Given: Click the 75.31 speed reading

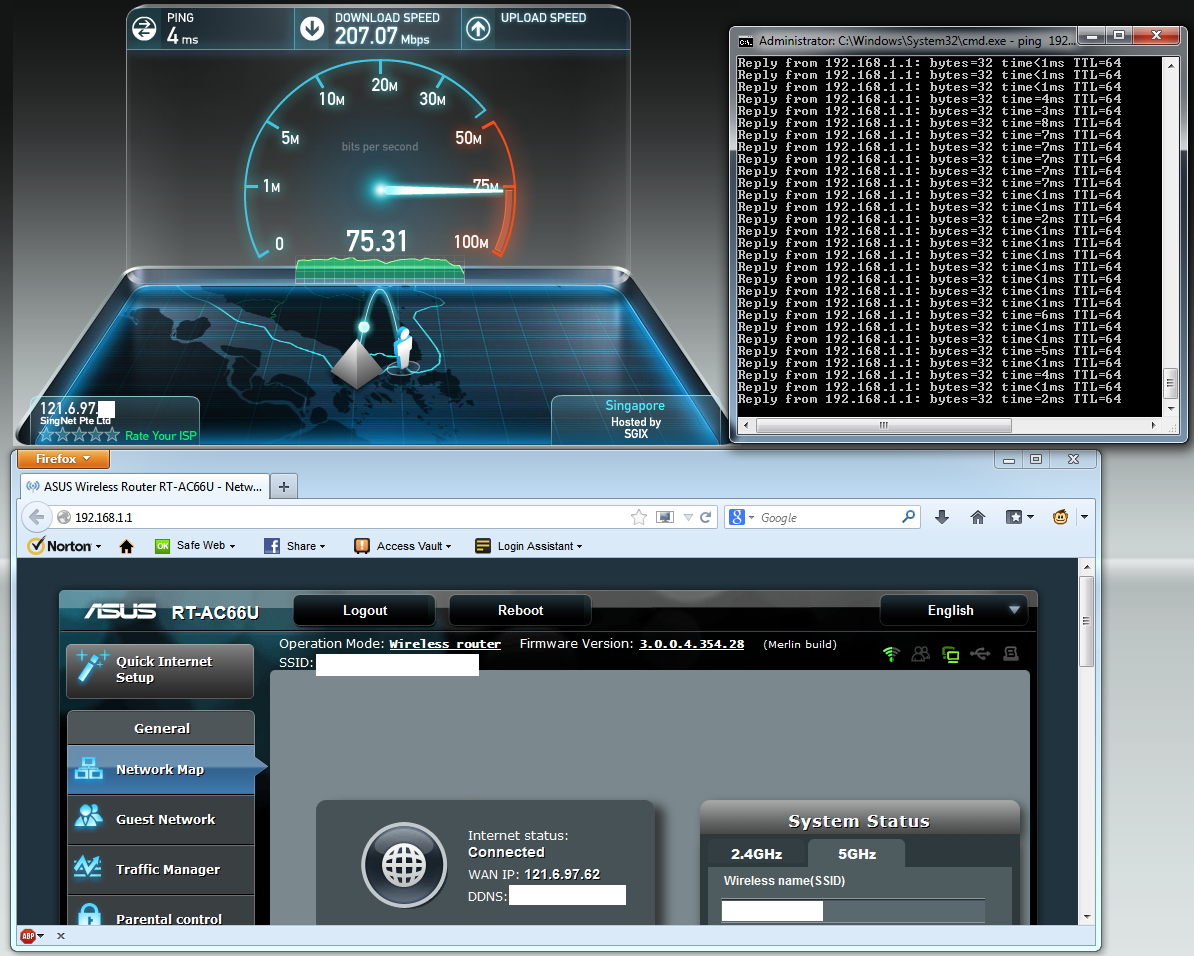Looking at the screenshot, I should pos(377,241).
